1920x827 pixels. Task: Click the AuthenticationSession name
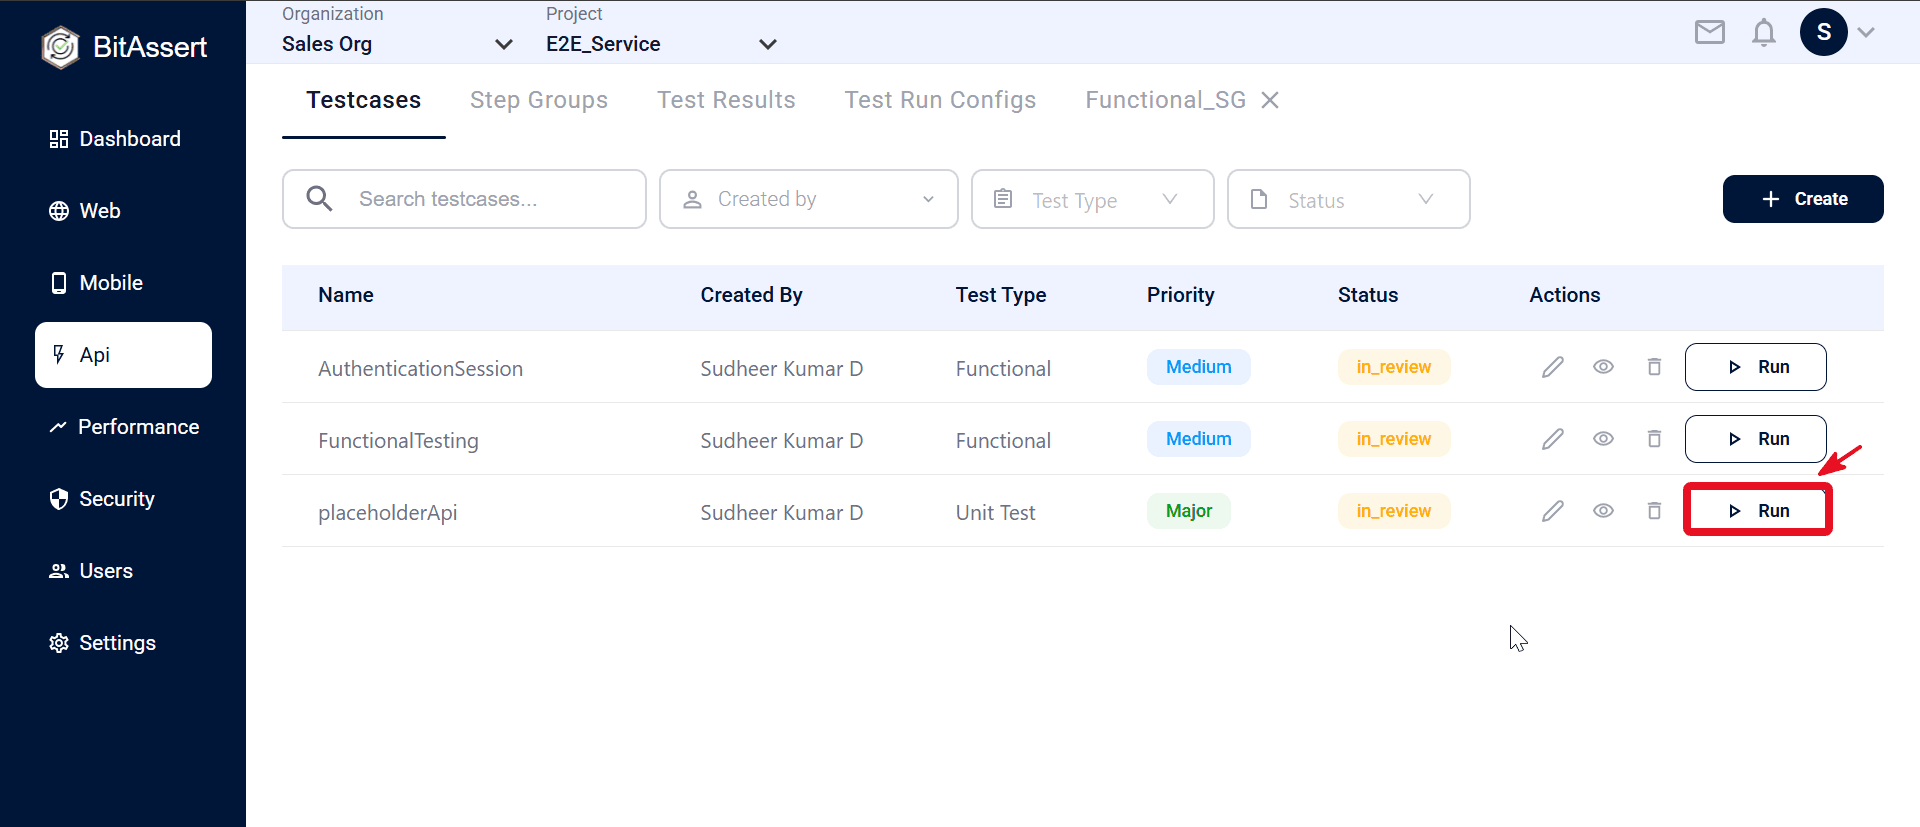pos(420,368)
